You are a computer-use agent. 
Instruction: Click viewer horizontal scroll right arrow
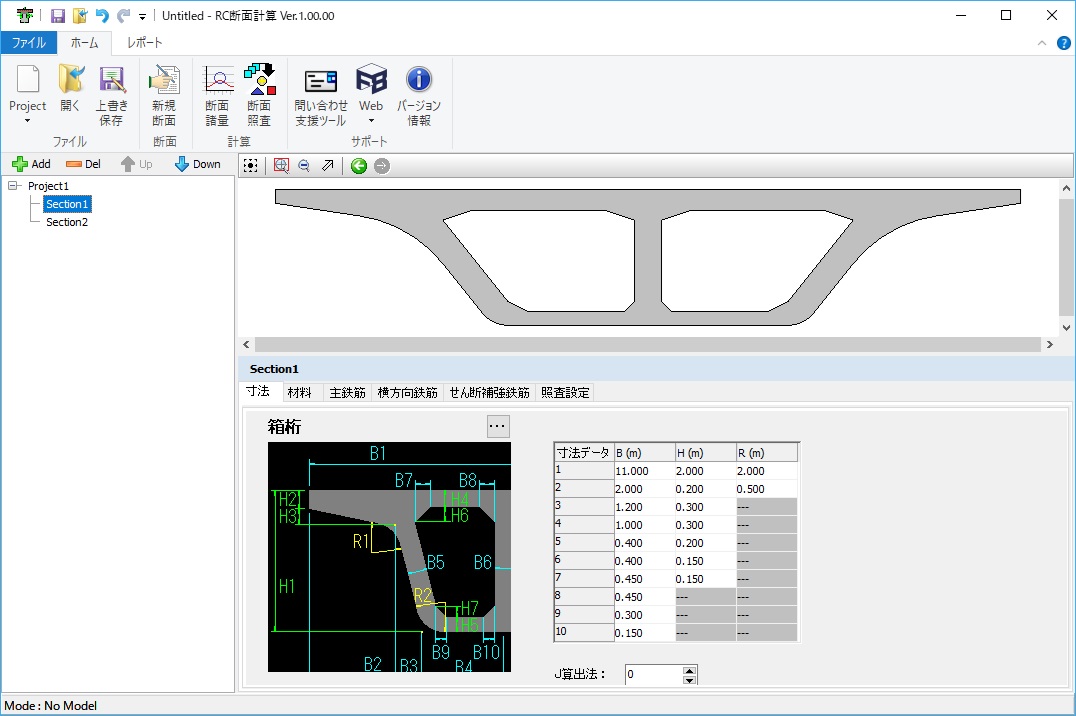click(x=1049, y=345)
